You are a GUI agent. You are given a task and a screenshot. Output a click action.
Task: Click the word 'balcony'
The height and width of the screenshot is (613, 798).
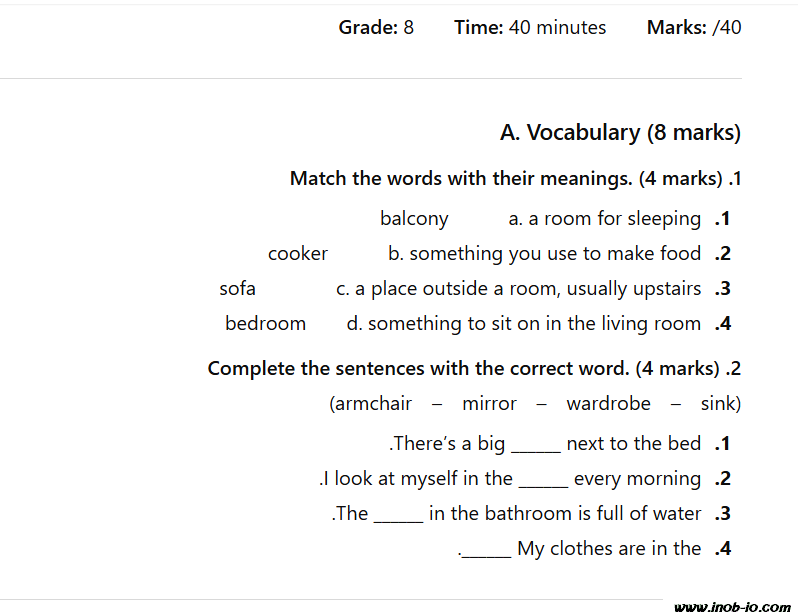point(414,219)
